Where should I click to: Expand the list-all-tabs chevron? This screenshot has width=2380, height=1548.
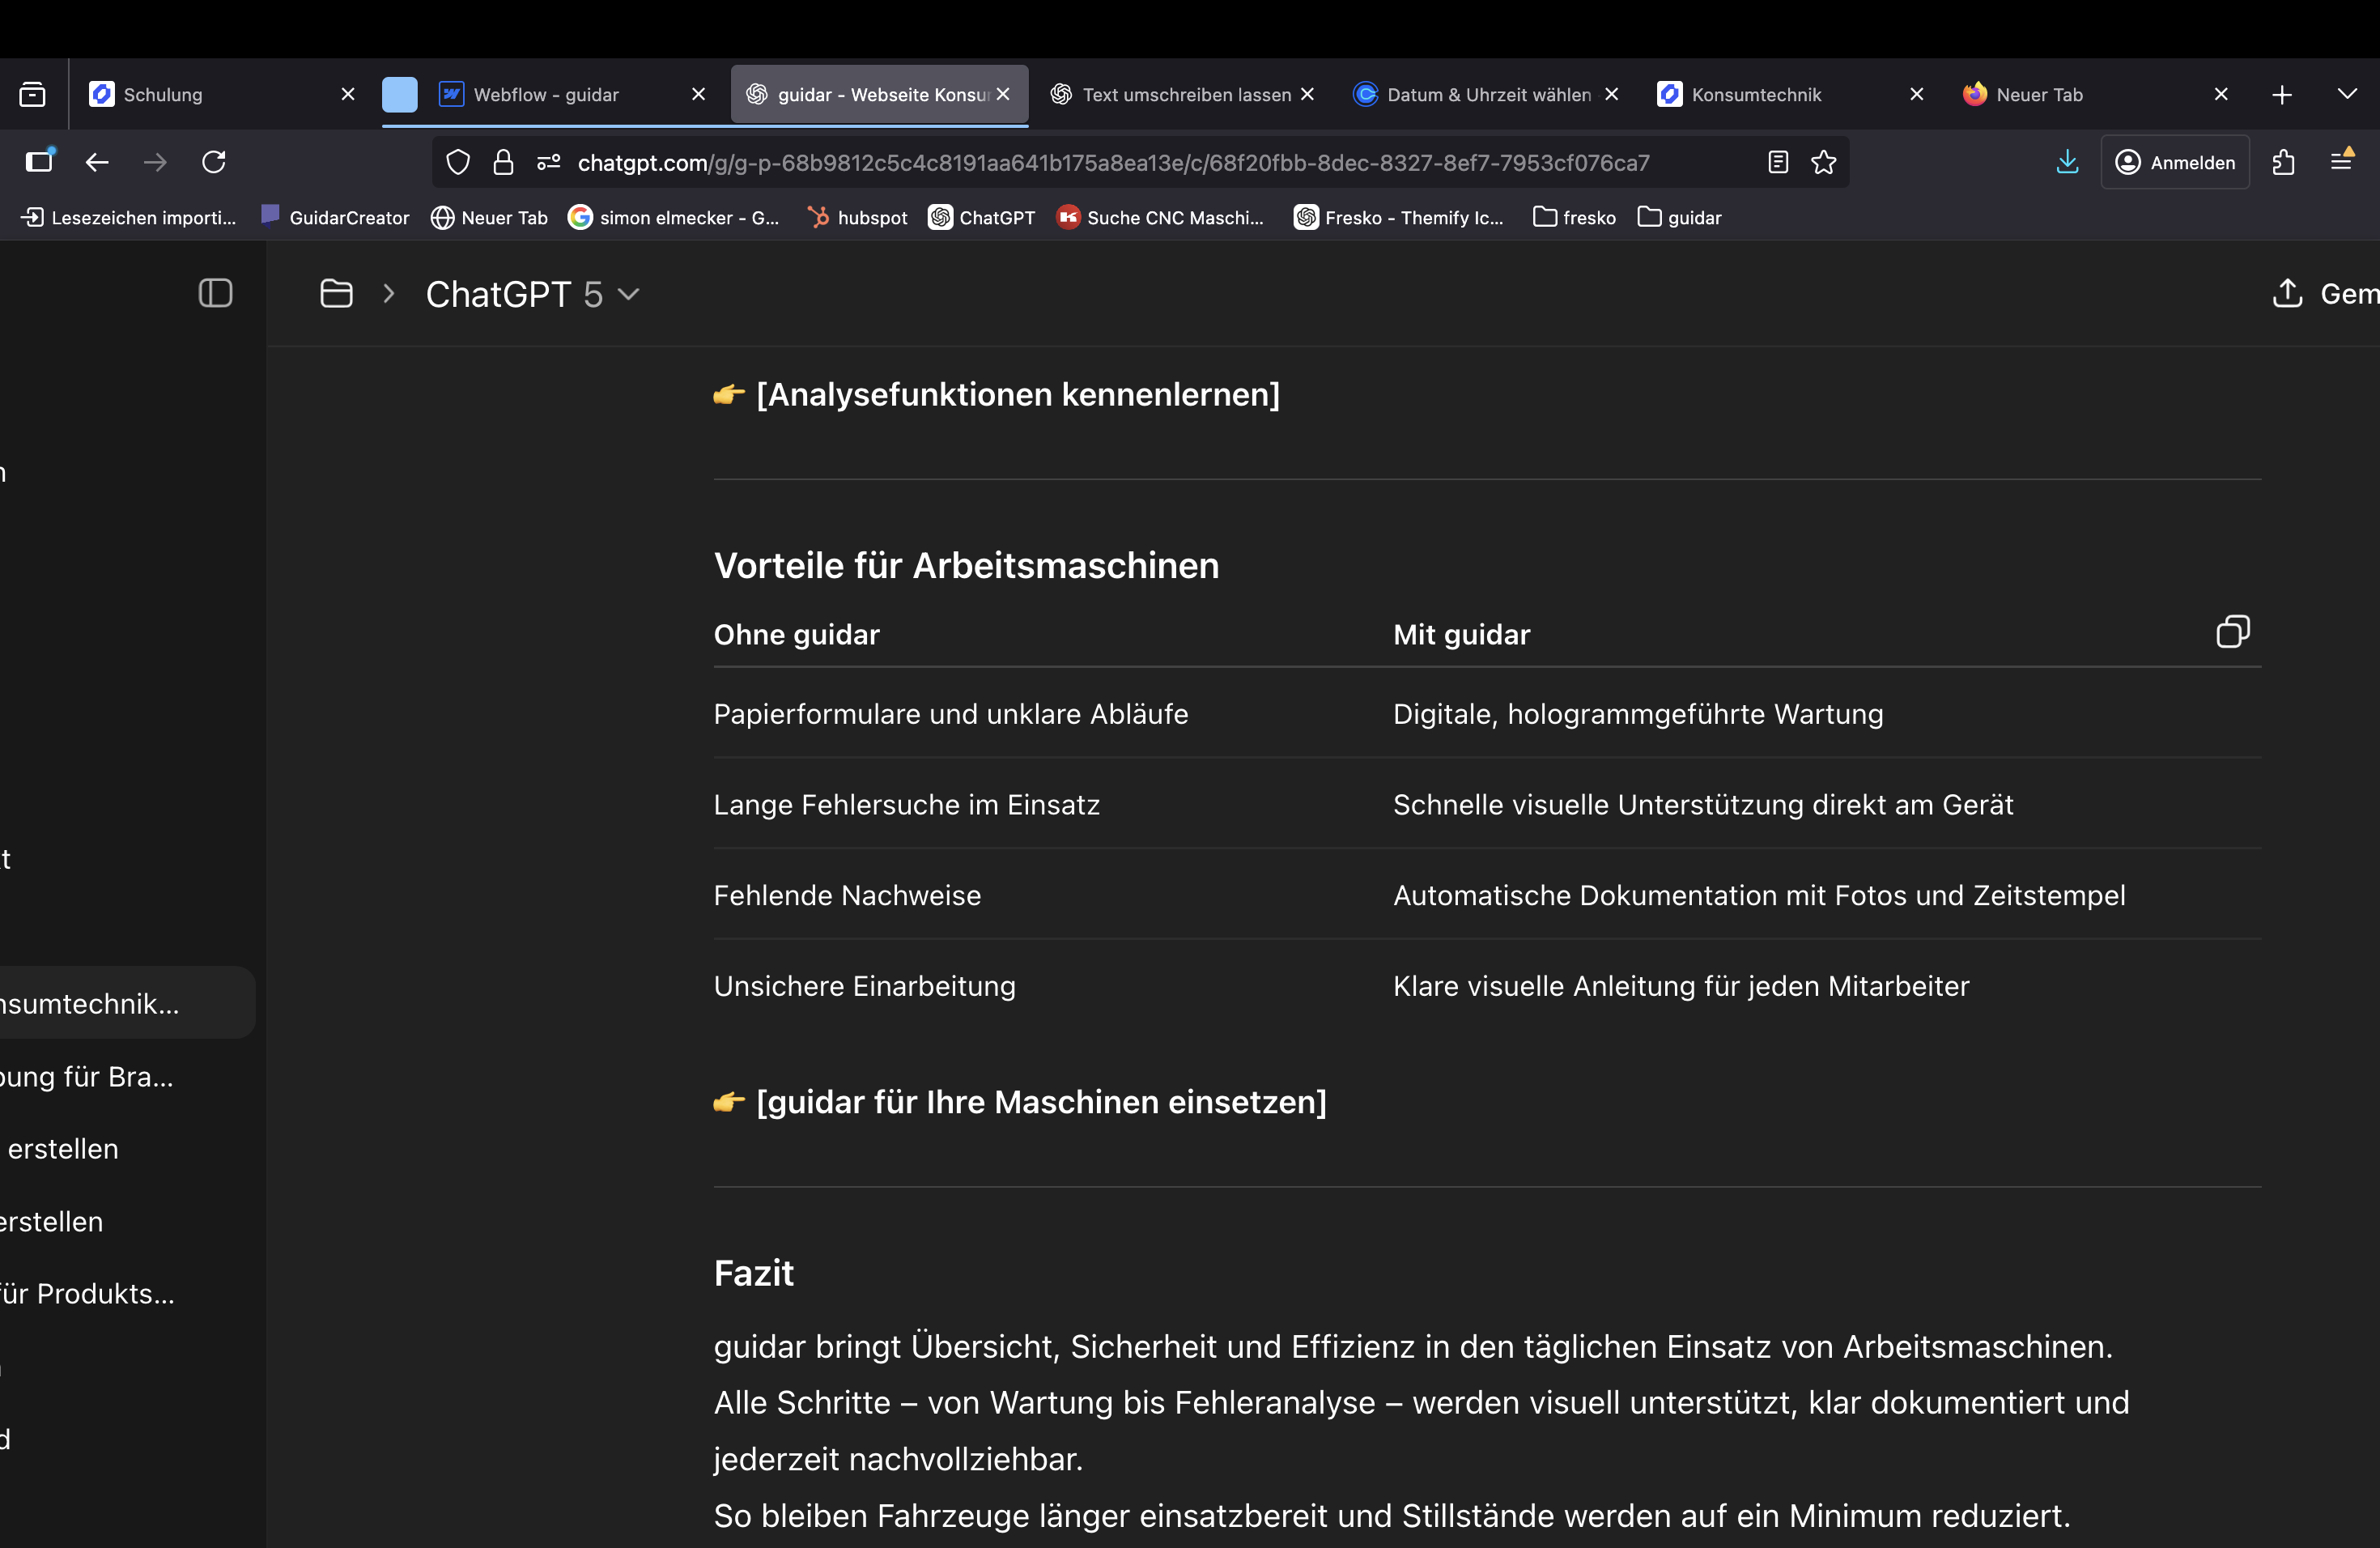(x=2346, y=94)
